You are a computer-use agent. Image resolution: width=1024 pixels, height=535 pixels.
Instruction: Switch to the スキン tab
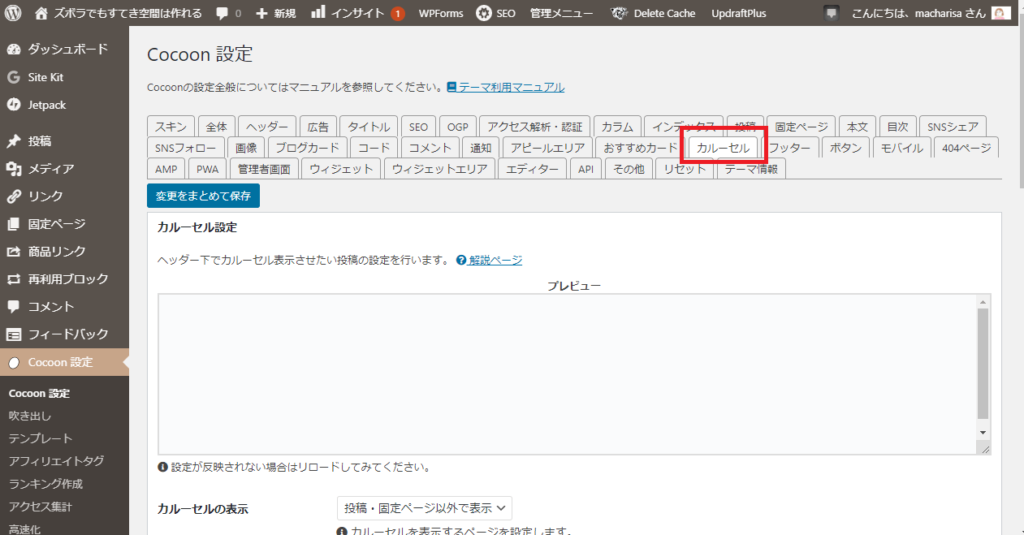click(171, 127)
